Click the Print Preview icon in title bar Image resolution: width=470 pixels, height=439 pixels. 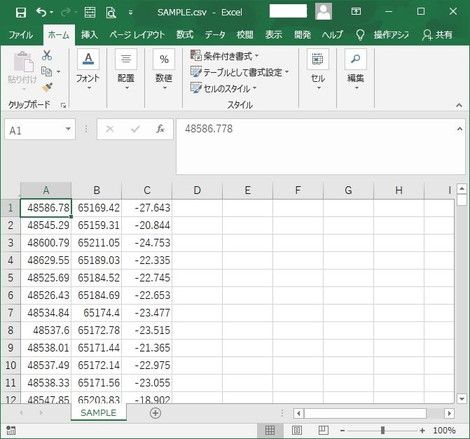(x=111, y=13)
